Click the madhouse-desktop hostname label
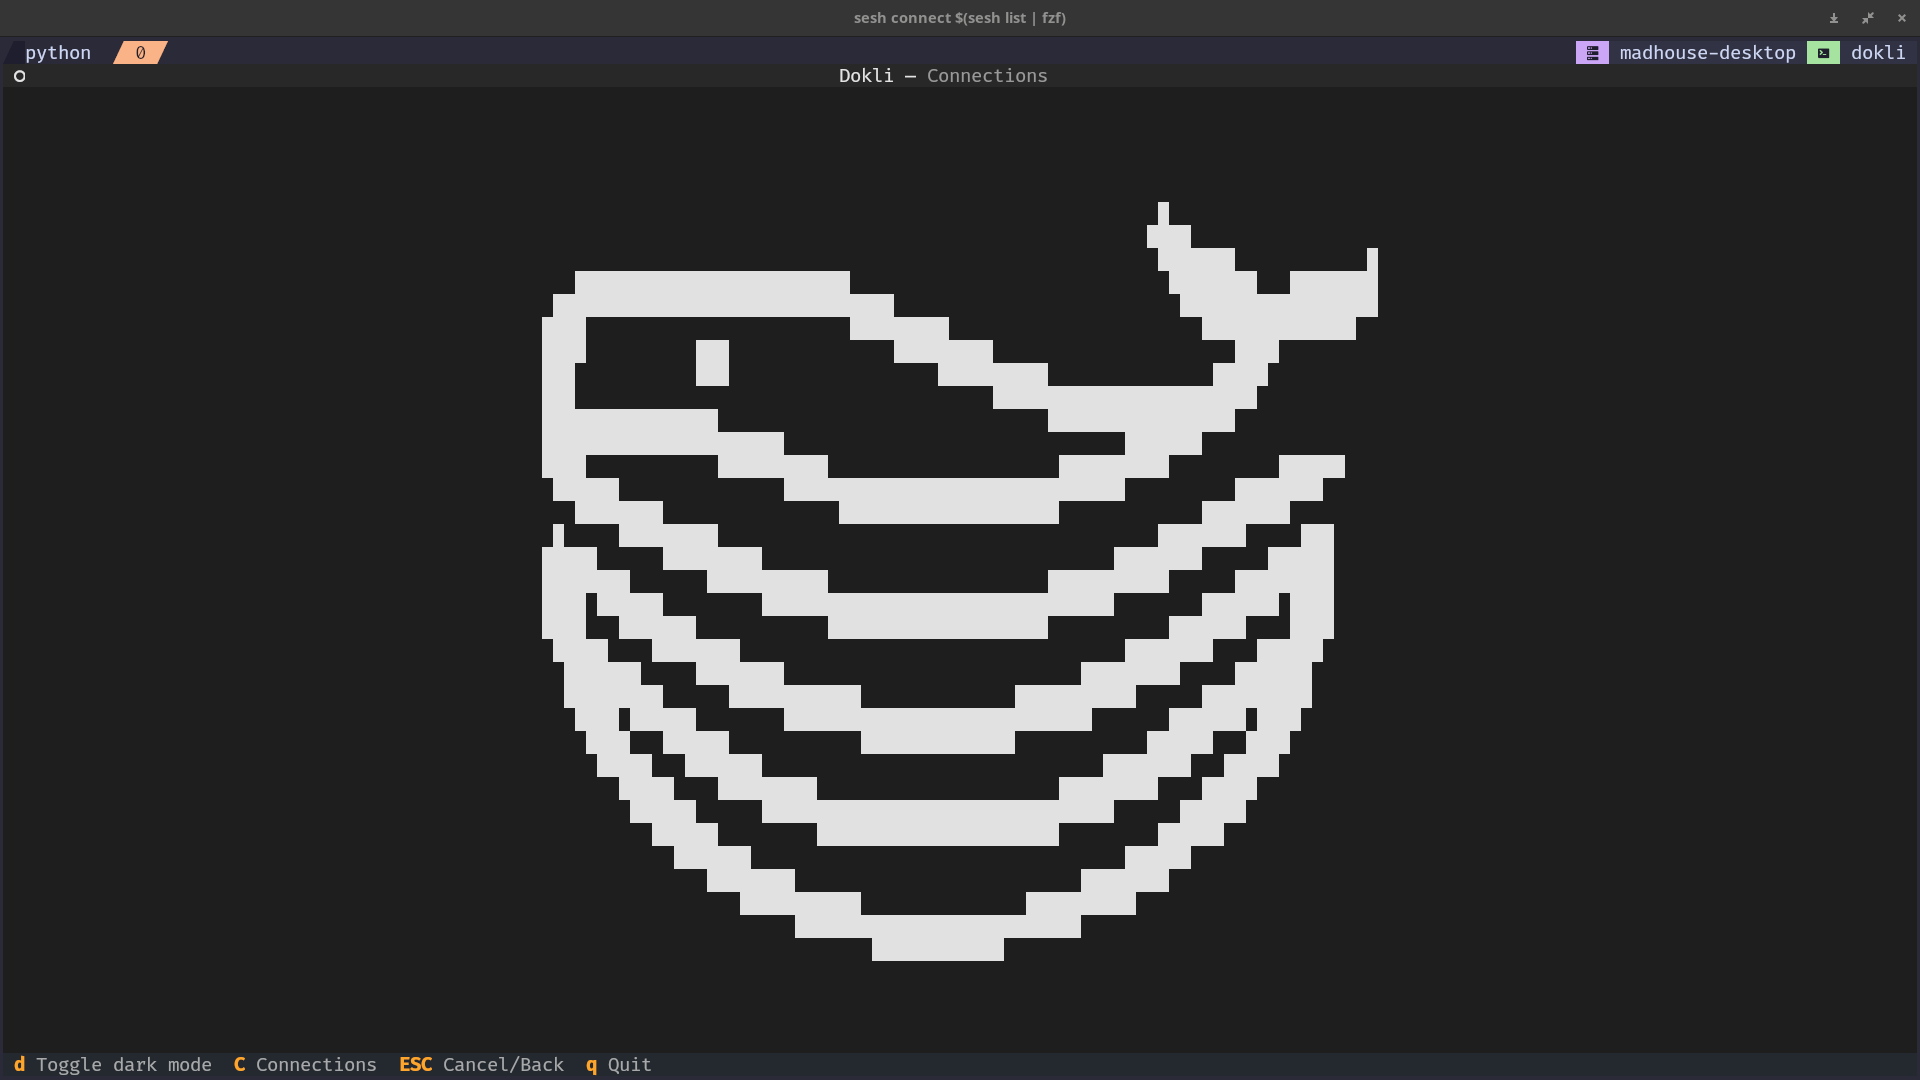 [x=1707, y=53]
